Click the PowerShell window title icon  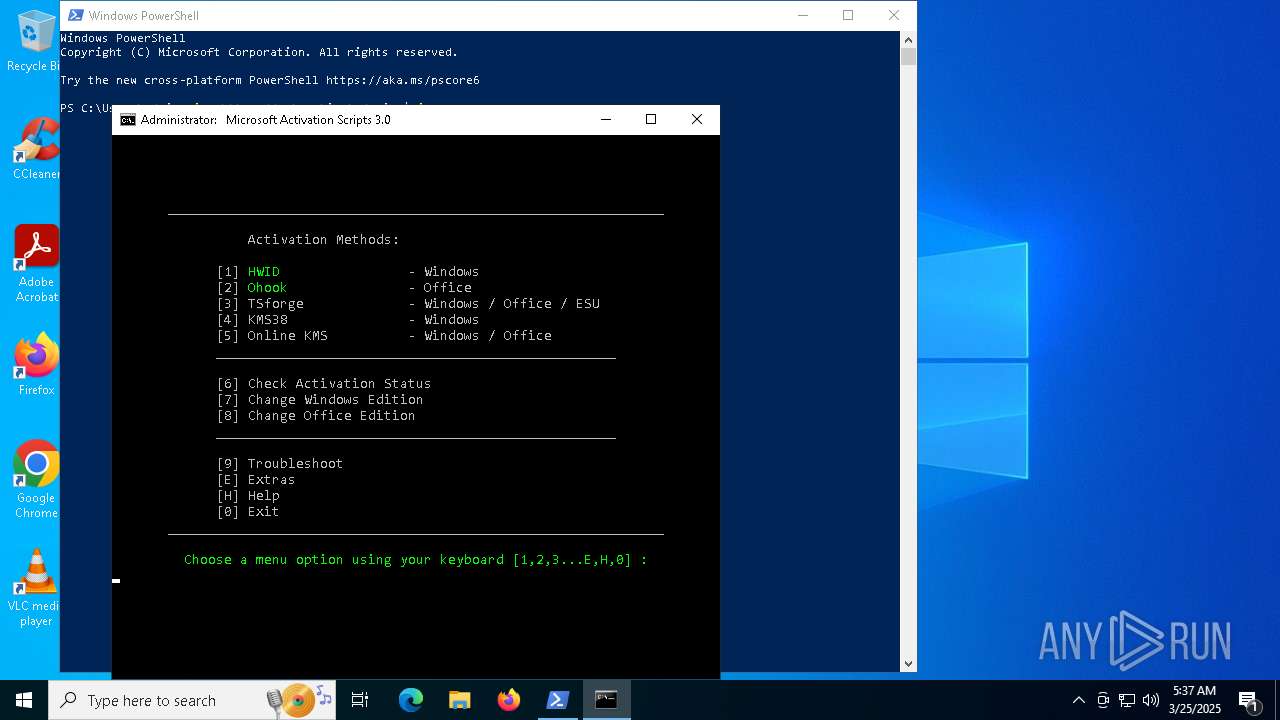pos(75,15)
